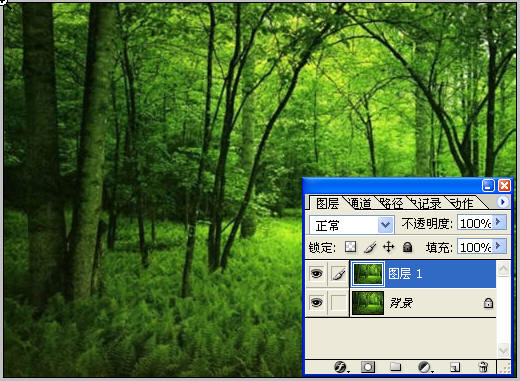The height and width of the screenshot is (381, 520).
Task: Select 背景 layer thumbnail
Action: (368, 303)
